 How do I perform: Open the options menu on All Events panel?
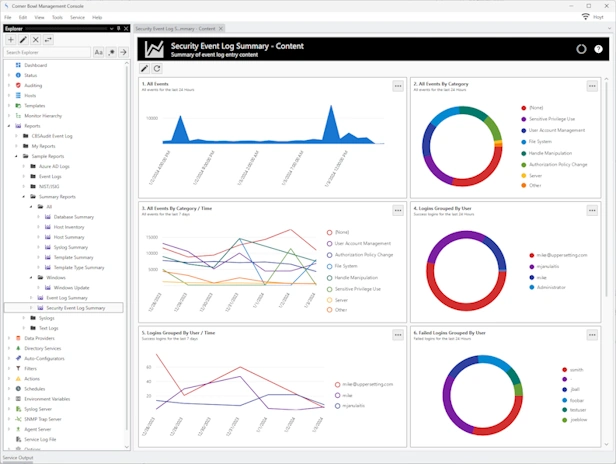tap(397, 86)
